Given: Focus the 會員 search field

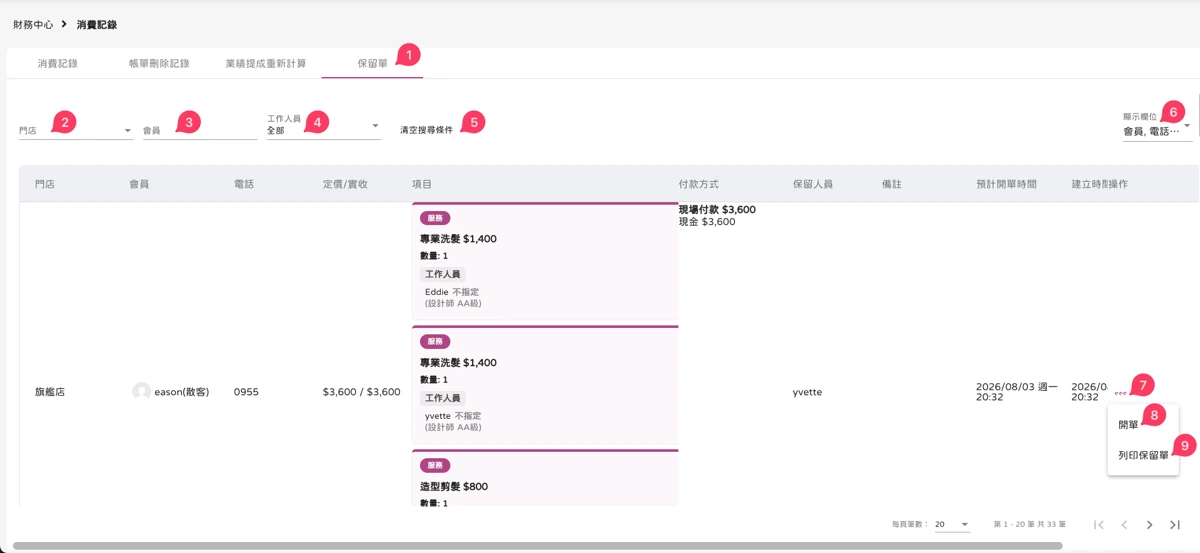Looking at the screenshot, I should pos(200,130).
